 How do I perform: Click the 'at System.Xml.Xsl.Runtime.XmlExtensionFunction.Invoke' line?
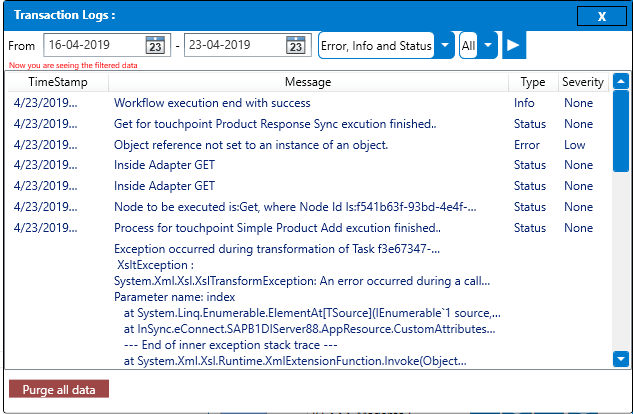point(295,361)
